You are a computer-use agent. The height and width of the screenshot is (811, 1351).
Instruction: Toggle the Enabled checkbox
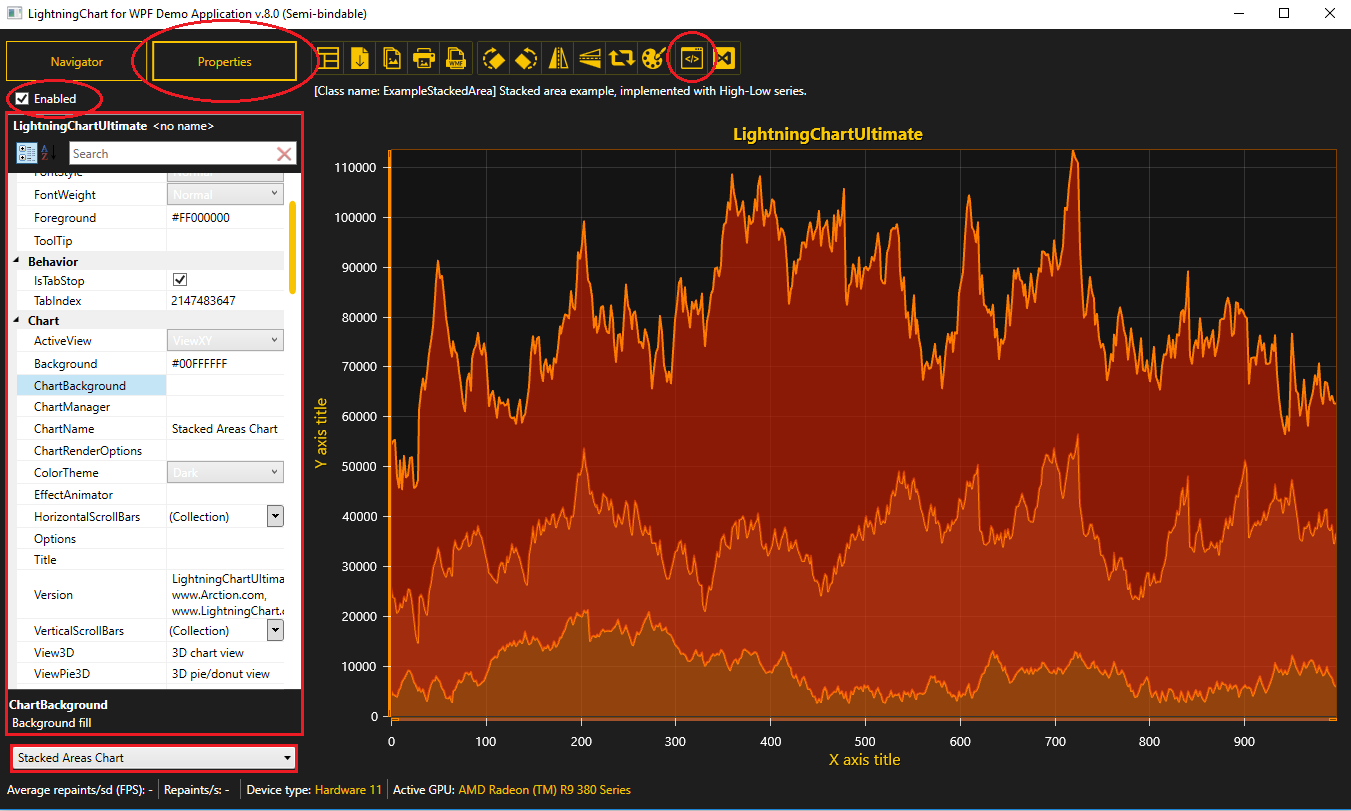(x=22, y=99)
